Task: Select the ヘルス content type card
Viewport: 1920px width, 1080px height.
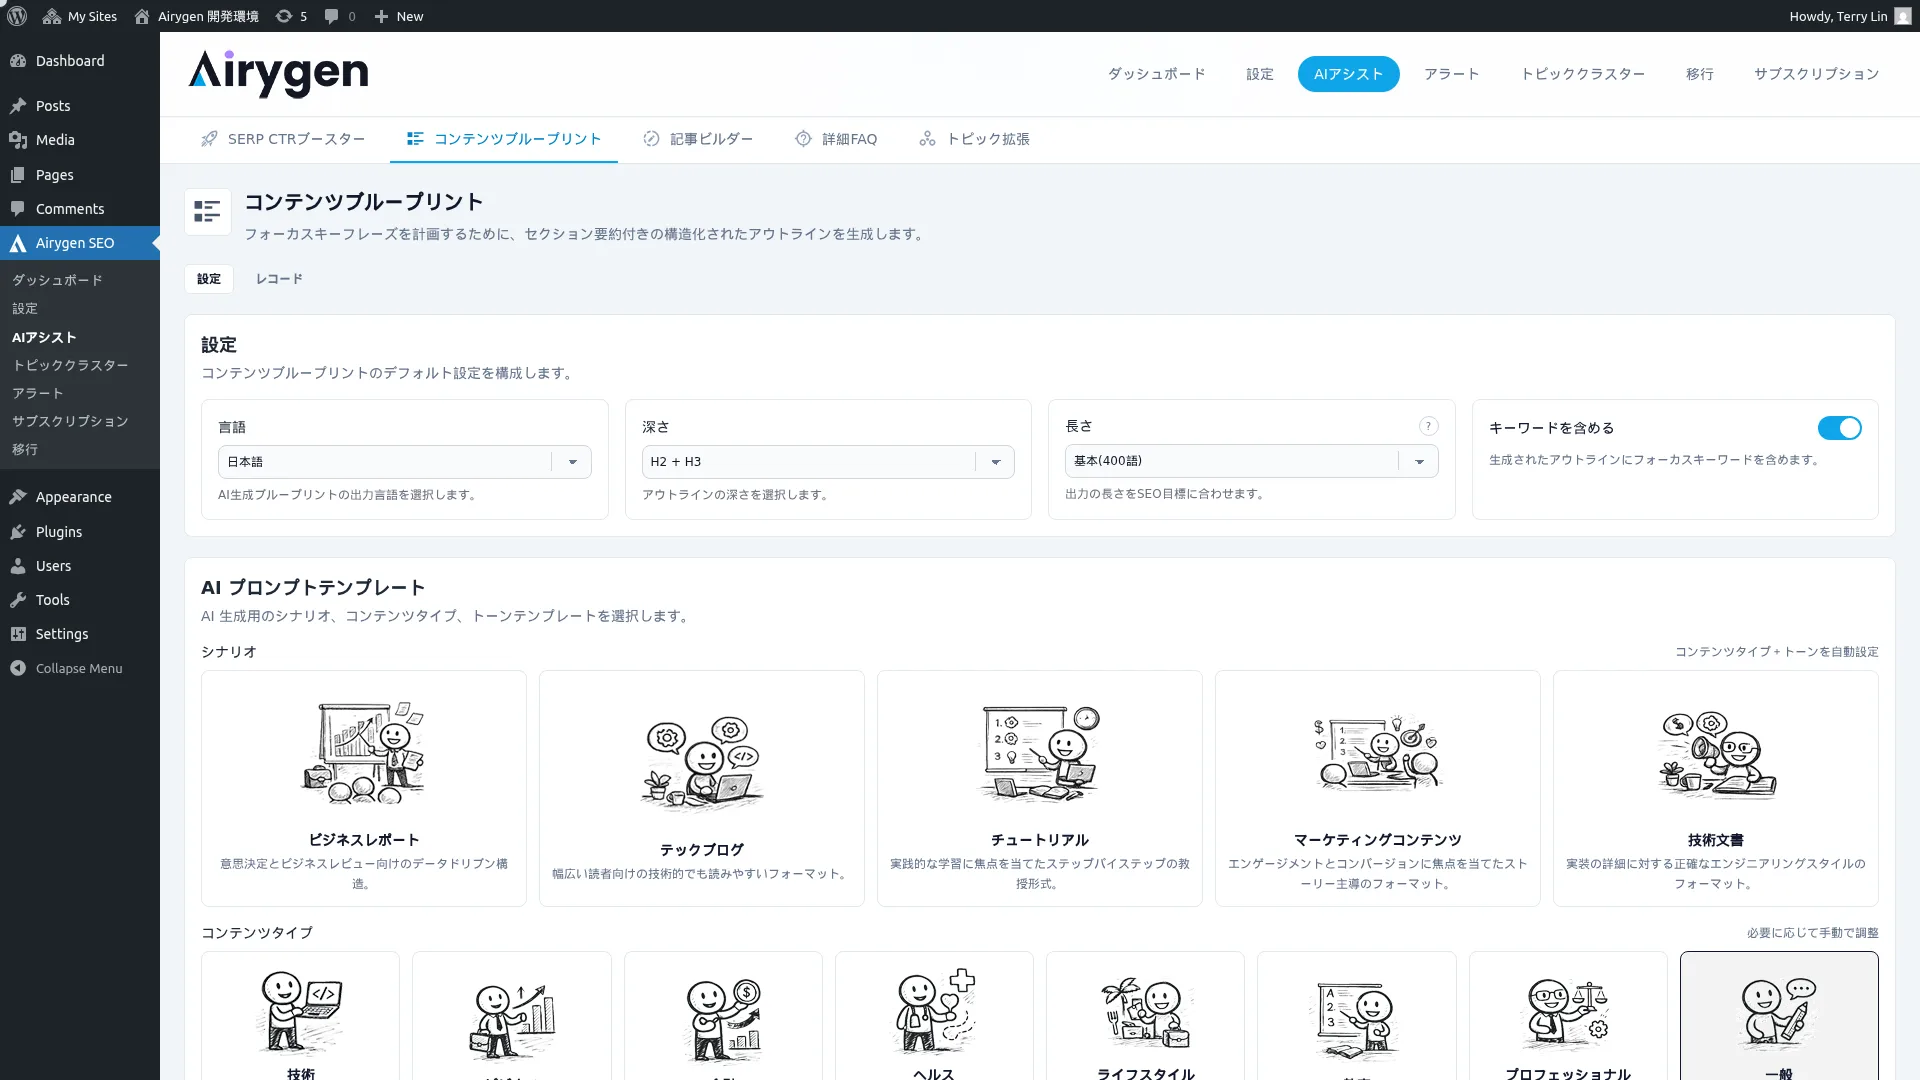Action: click(934, 1016)
